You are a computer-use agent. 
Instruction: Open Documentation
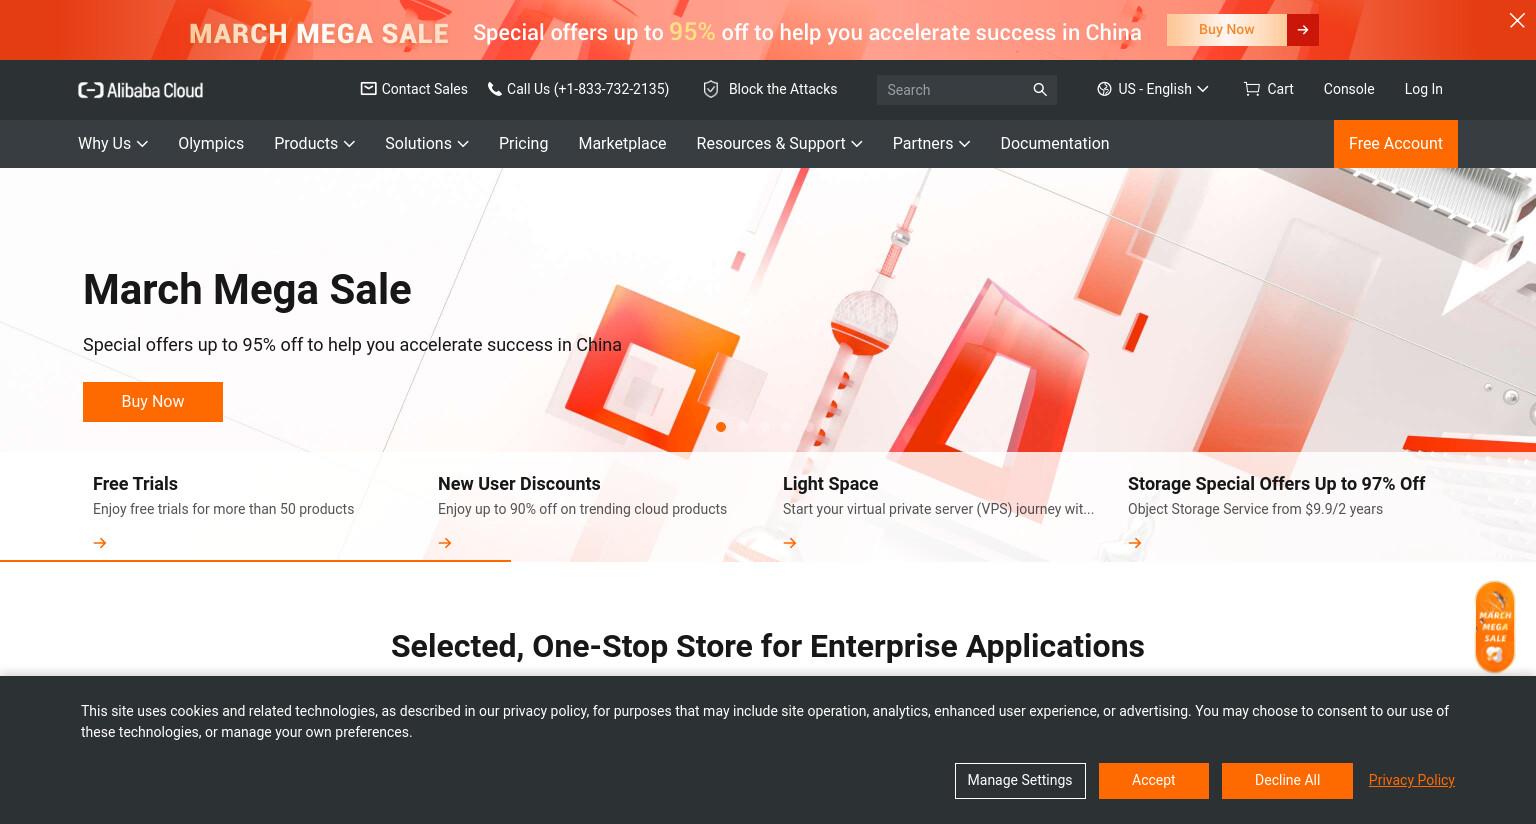point(1054,143)
